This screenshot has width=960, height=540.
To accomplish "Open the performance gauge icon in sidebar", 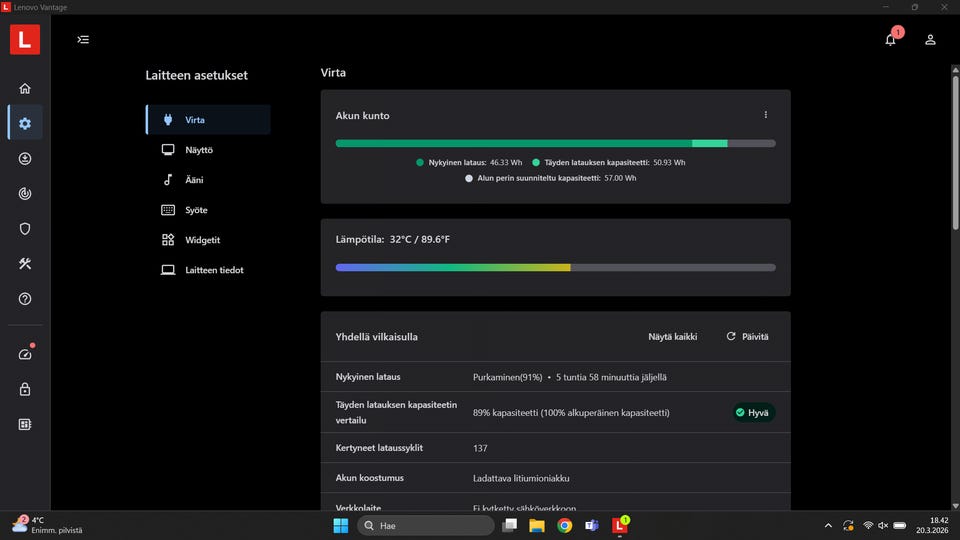I will (x=25, y=354).
